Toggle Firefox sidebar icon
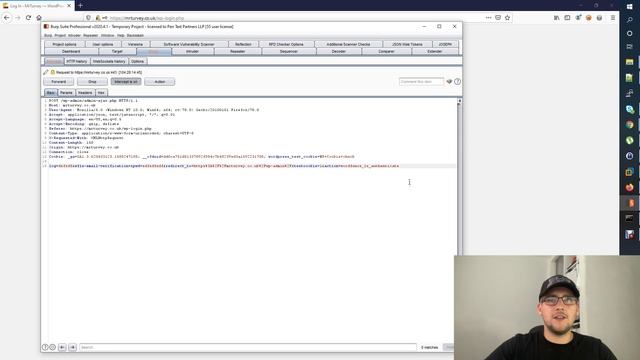 [x=567, y=18]
